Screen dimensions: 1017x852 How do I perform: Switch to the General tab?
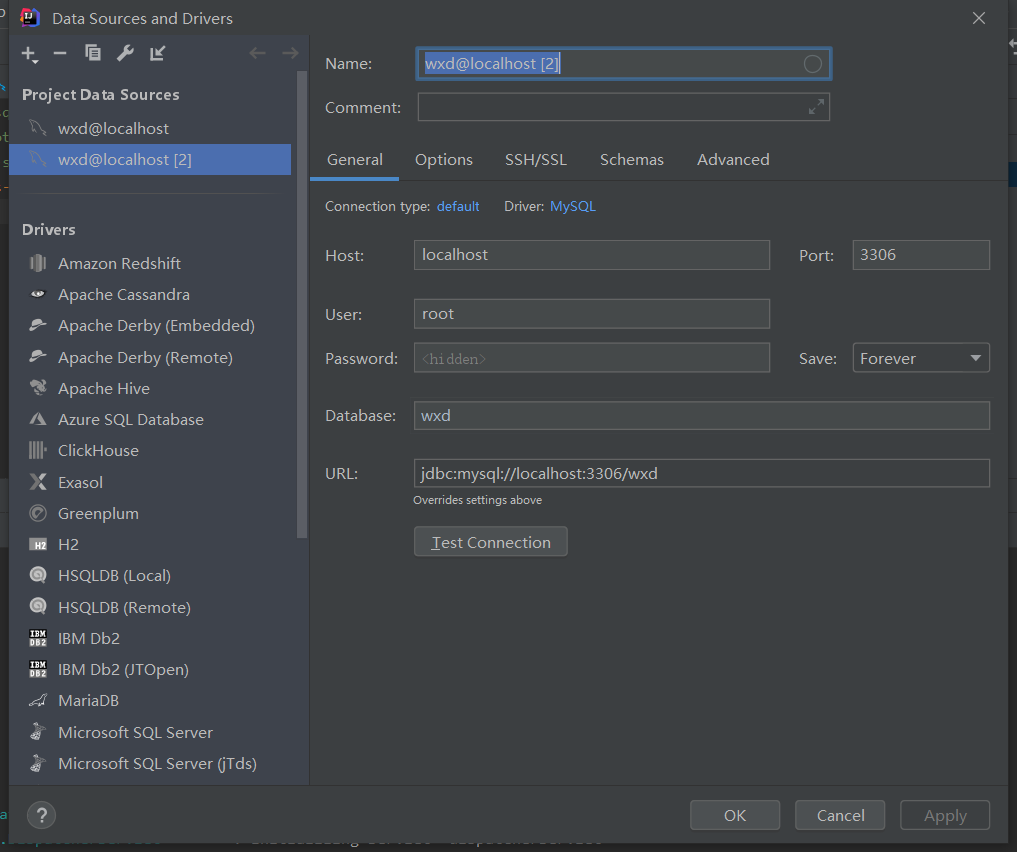coord(355,160)
